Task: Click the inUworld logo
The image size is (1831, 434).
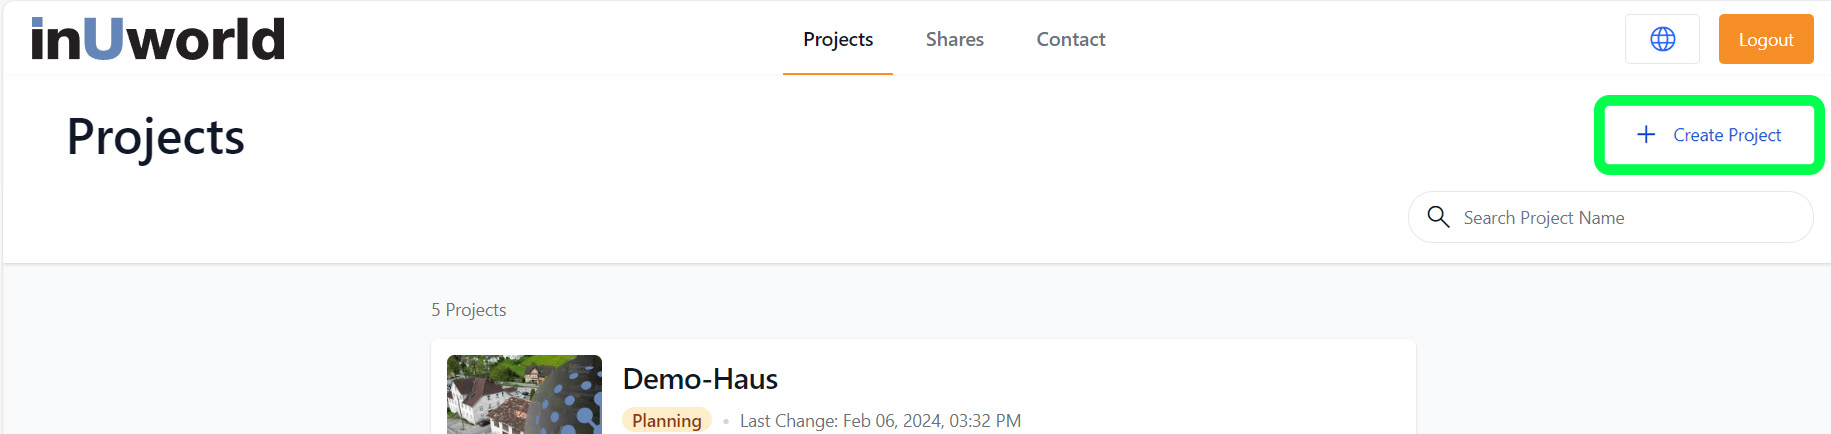Action: click(x=158, y=40)
